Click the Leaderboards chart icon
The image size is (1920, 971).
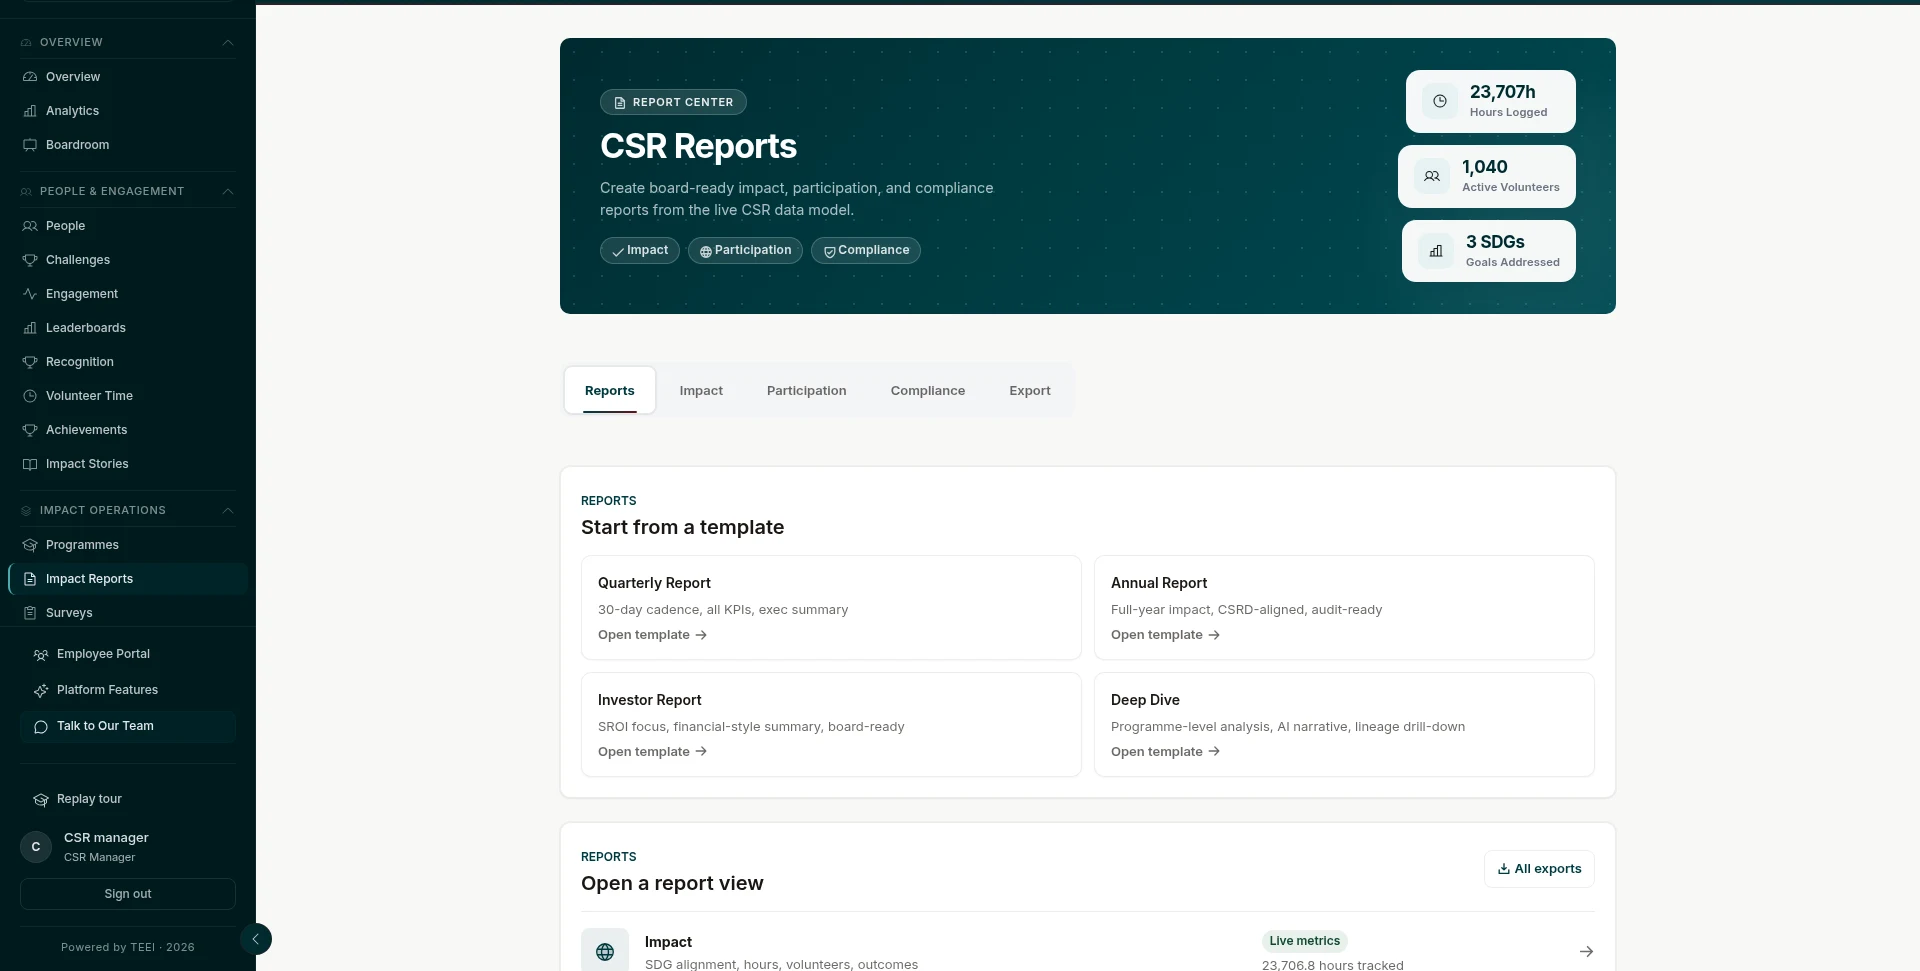pos(30,328)
